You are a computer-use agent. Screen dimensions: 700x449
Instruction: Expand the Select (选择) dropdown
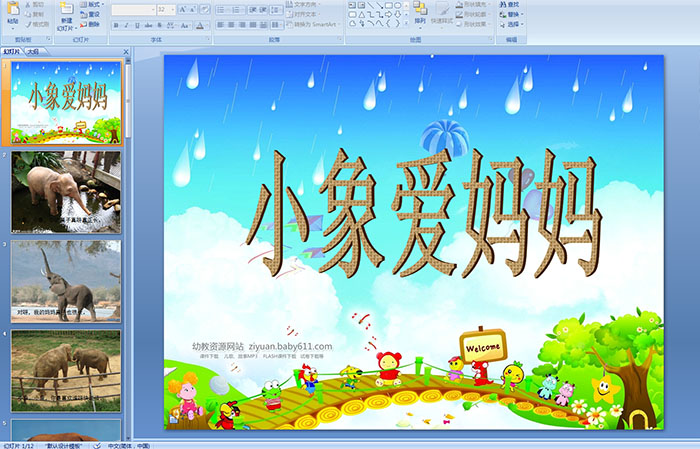click(x=513, y=25)
